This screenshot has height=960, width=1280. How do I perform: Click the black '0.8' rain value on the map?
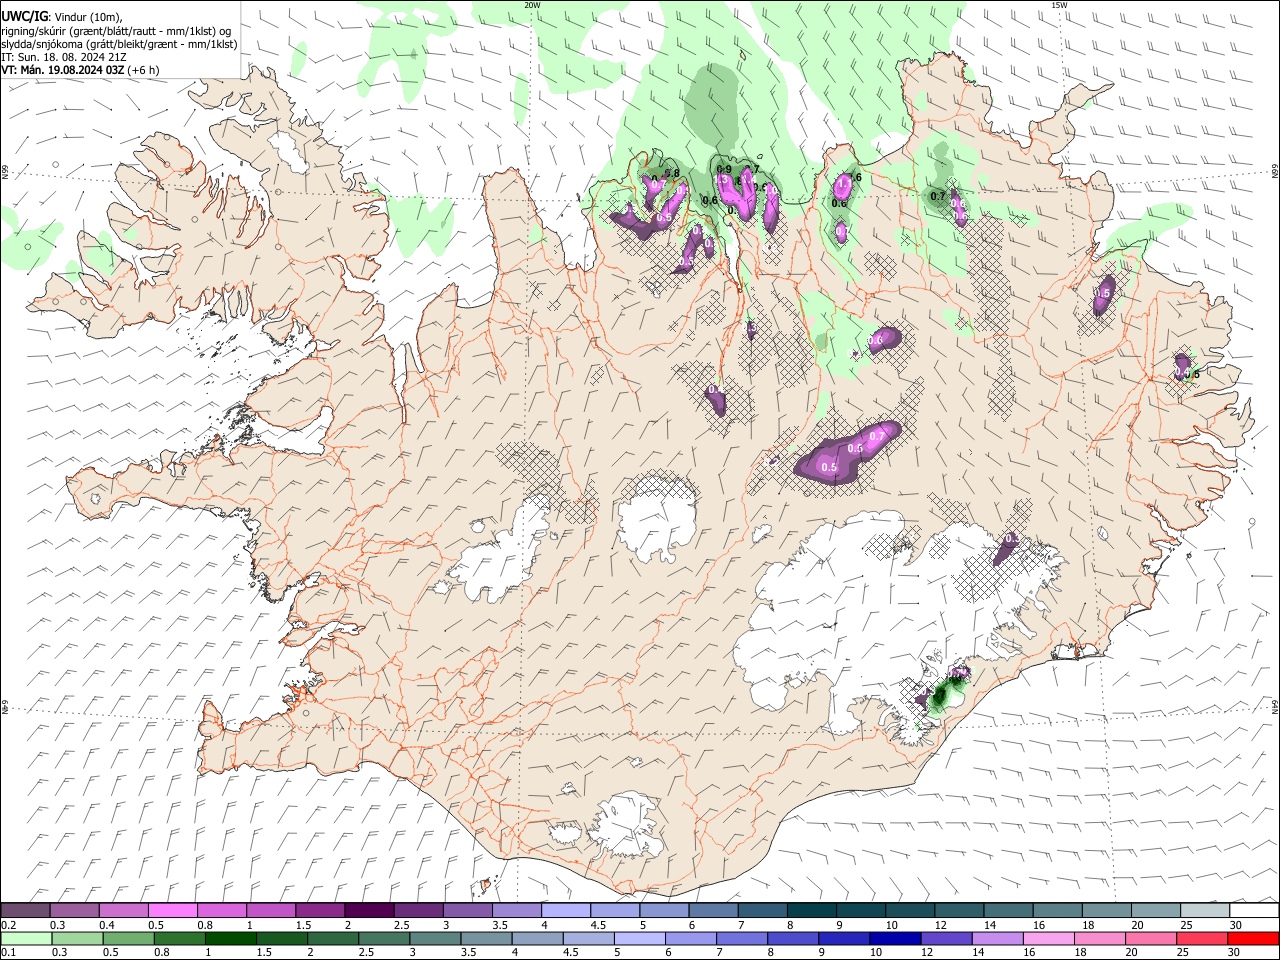click(x=672, y=174)
